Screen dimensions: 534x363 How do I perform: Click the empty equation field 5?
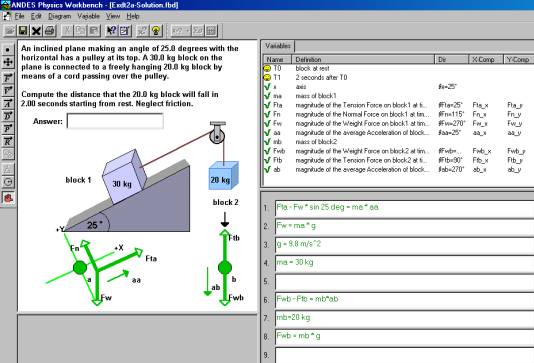pyautogui.click(x=404, y=282)
